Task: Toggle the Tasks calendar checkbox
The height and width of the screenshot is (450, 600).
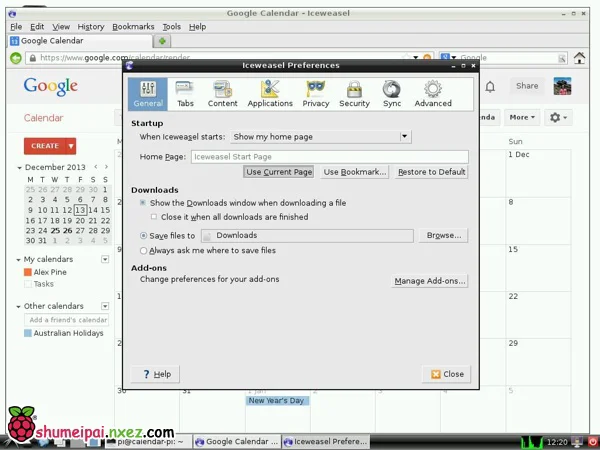Action: pyautogui.click(x=28, y=284)
